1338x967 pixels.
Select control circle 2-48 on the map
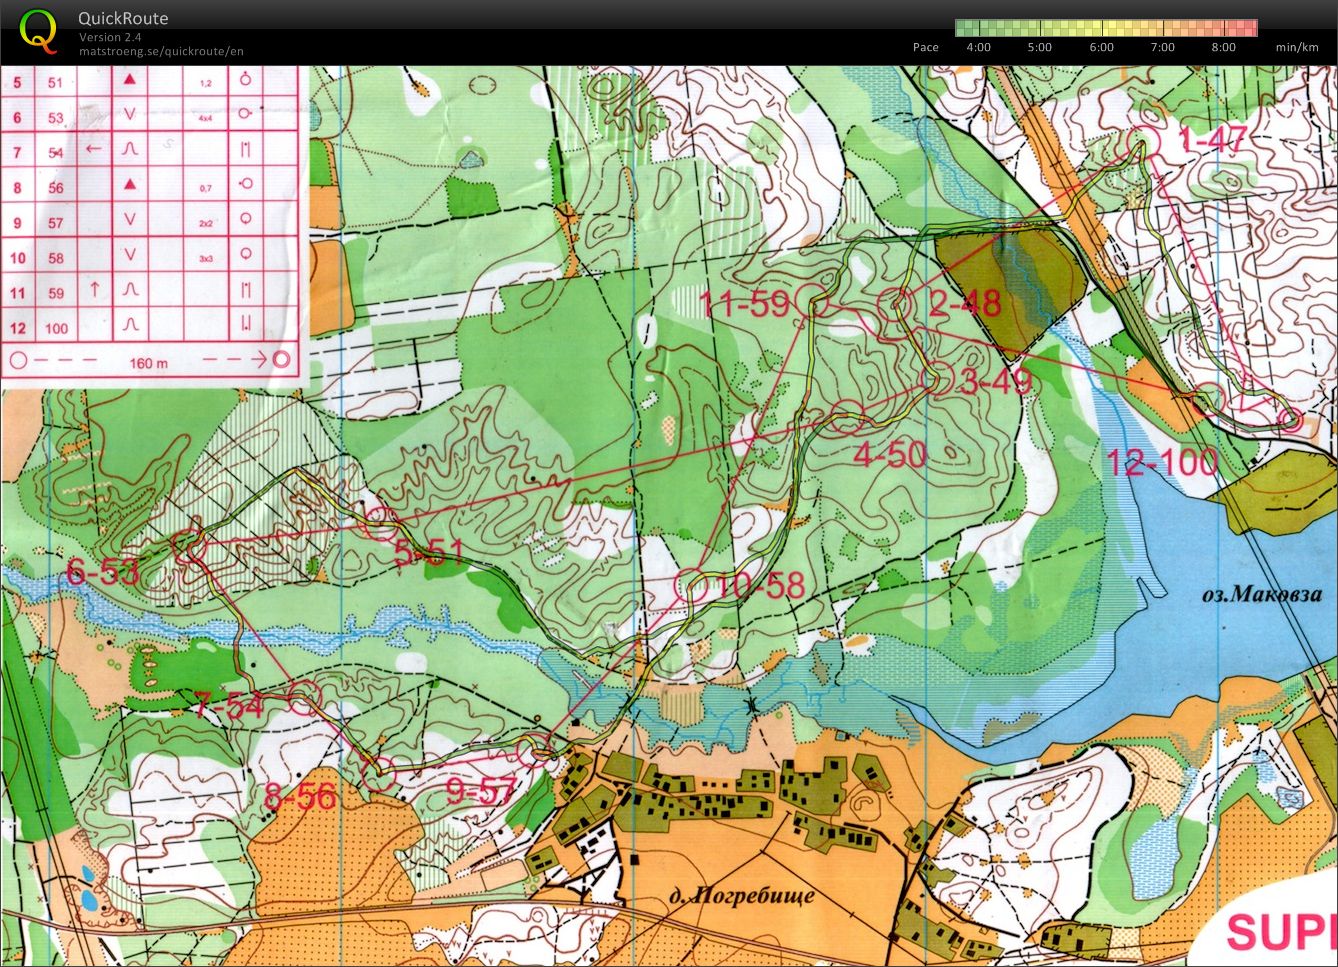pyautogui.click(x=893, y=301)
